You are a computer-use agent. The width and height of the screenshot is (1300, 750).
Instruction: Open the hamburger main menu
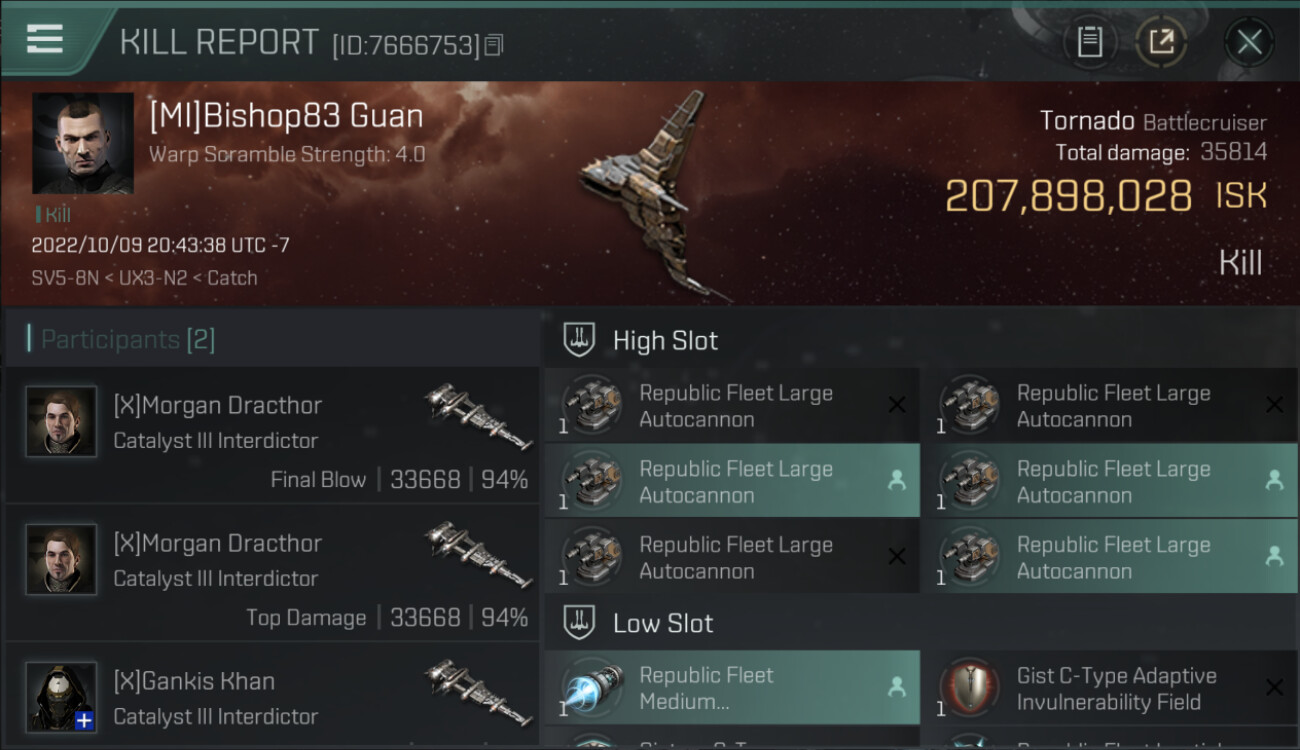click(45, 40)
